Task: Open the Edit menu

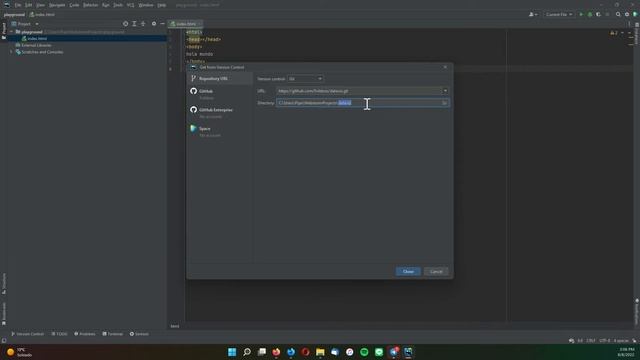Action: [x=29, y=5]
